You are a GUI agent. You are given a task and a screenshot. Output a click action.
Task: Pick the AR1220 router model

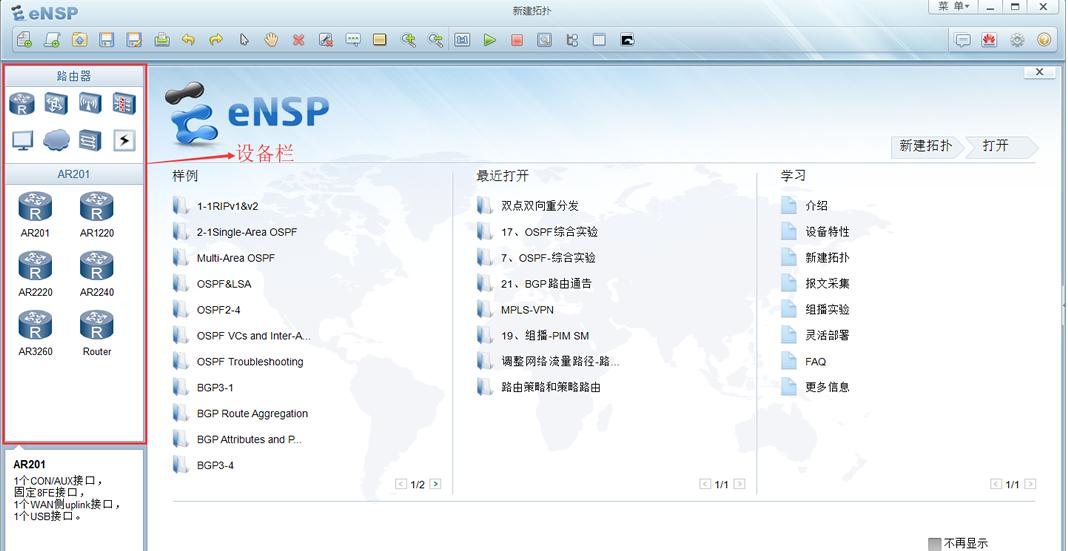point(97,214)
